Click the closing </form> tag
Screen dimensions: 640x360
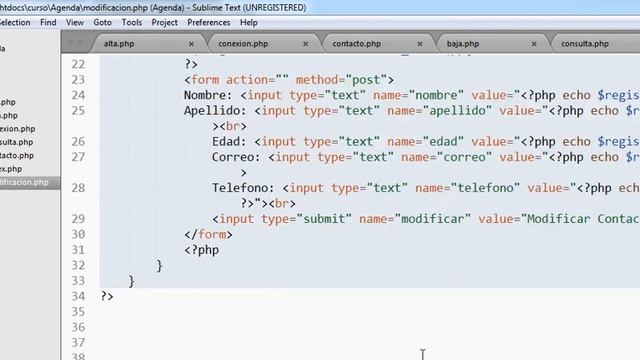[208, 234]
